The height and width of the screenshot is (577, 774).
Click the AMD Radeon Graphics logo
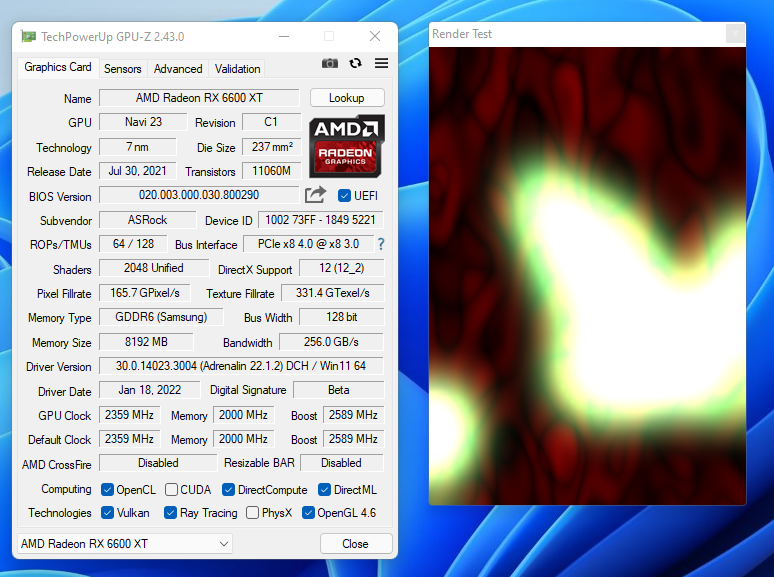(x=347, y=146)
